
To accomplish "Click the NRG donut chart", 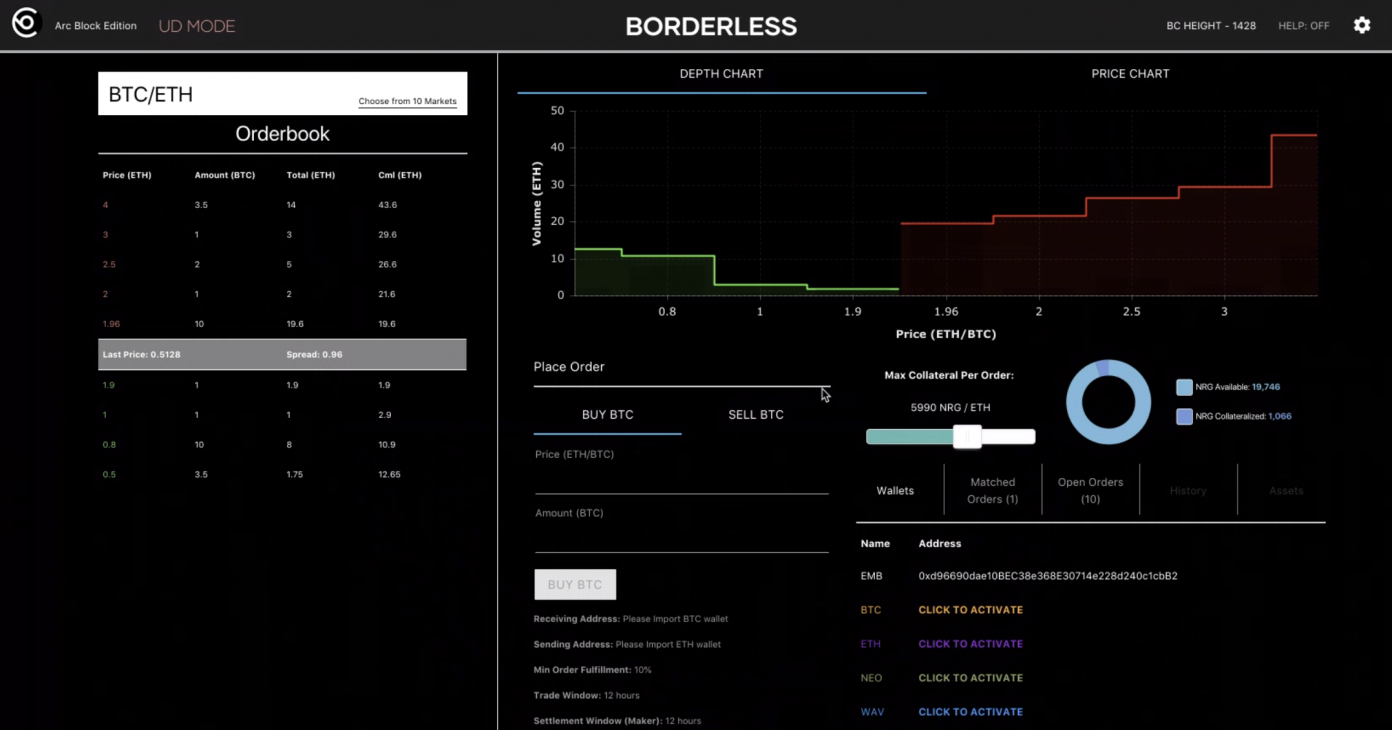I will (1108, 402).
